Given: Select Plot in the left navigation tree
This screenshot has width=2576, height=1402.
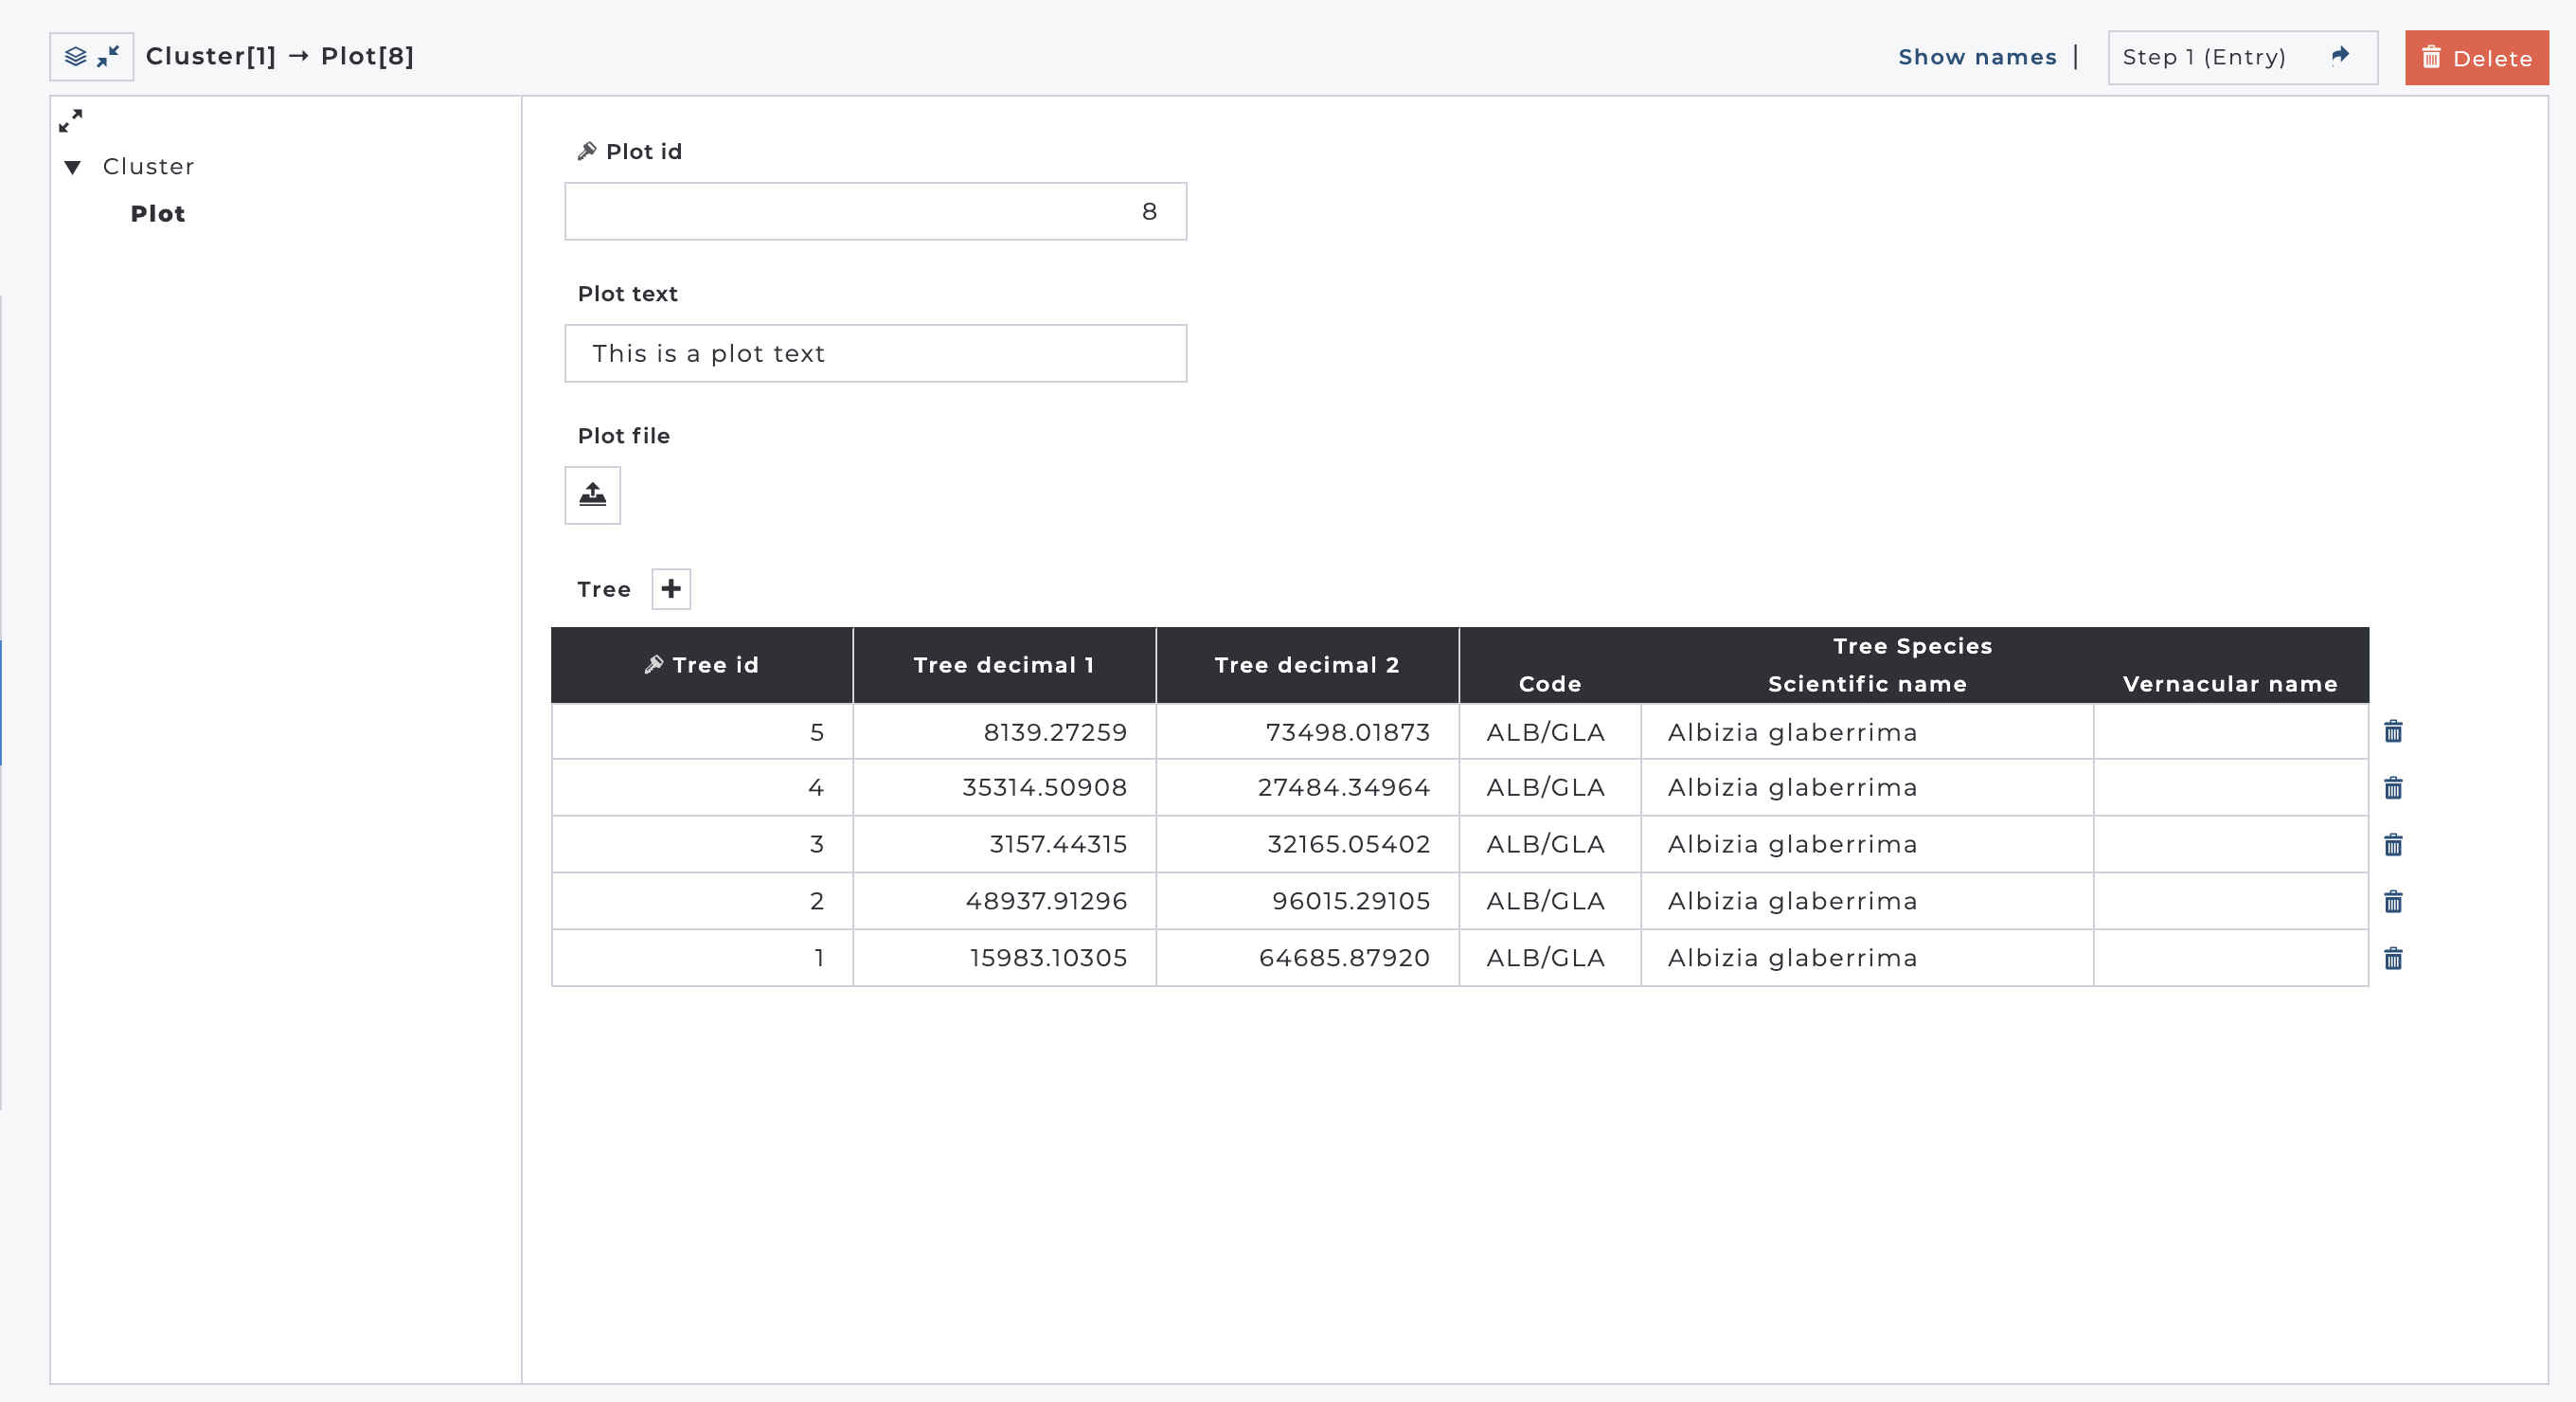Looking at the screenshot, I should tap(157, 213).
